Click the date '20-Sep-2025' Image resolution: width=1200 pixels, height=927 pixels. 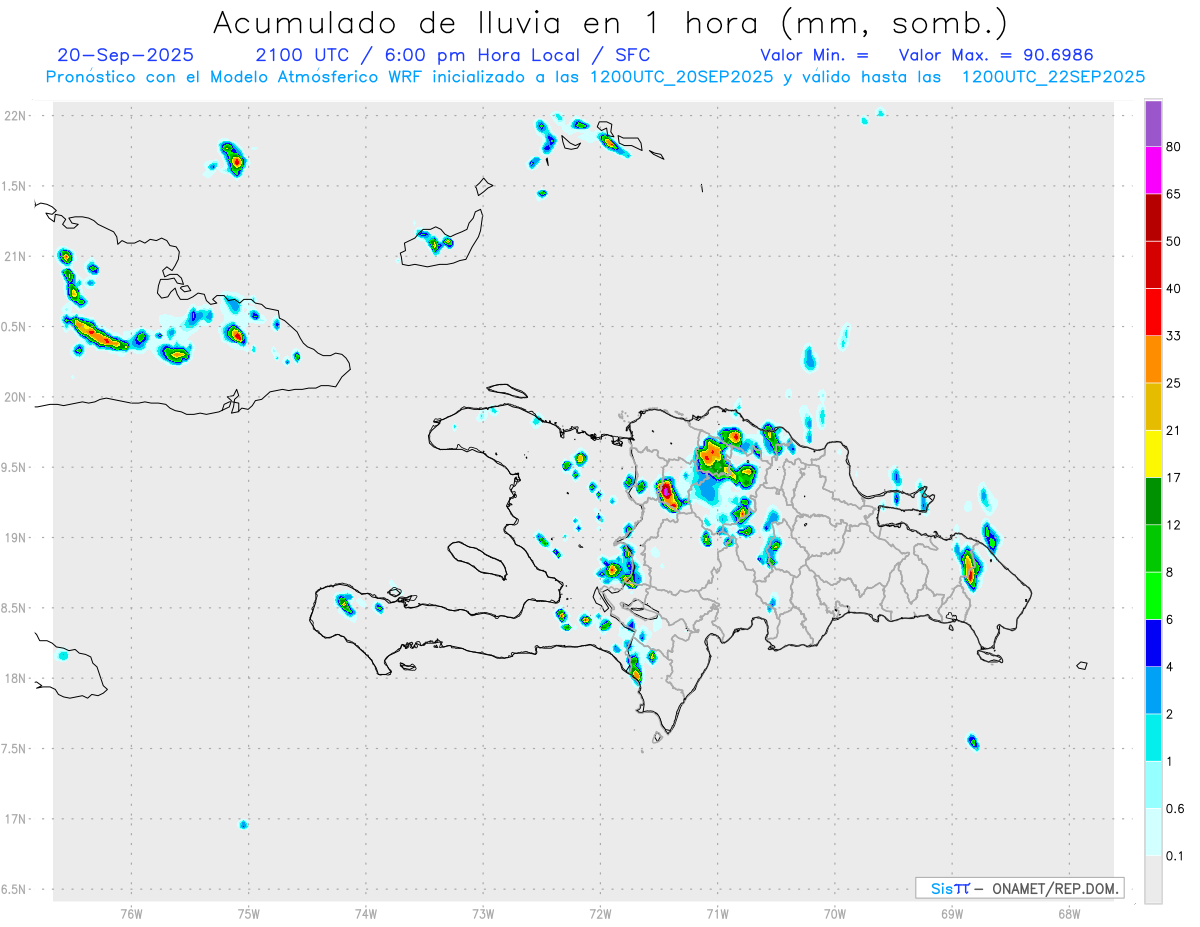pos(125,55)
